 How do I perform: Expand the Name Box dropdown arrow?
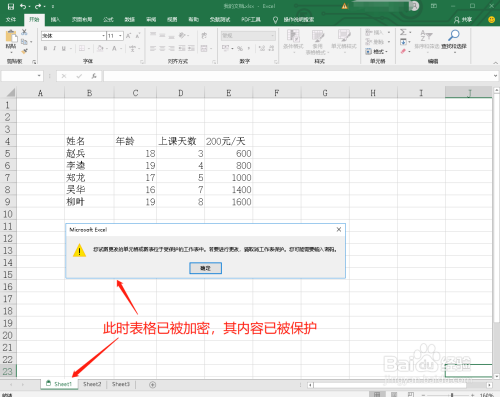point(39,76)
